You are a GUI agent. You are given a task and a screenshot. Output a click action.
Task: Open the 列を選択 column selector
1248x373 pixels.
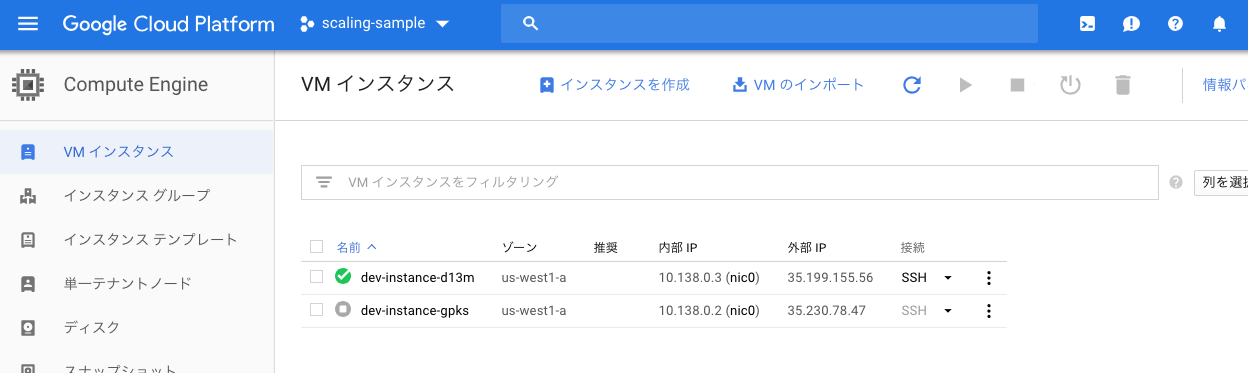(1221, 183)
